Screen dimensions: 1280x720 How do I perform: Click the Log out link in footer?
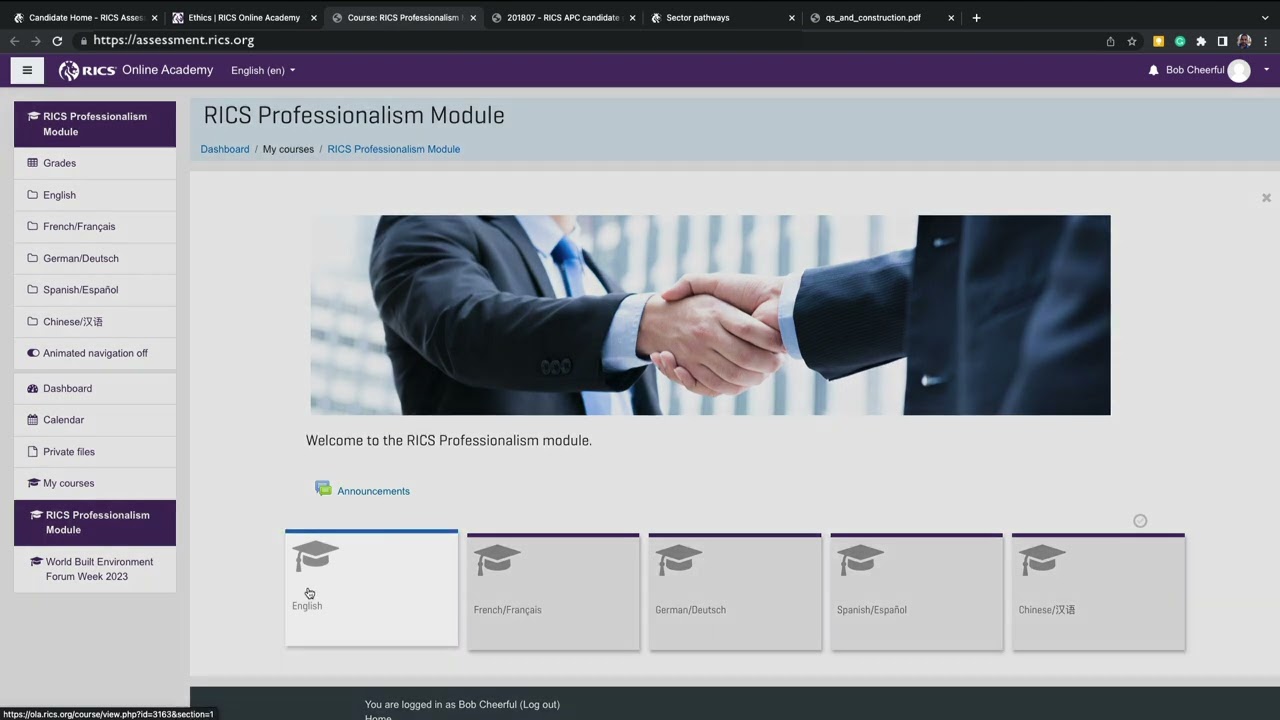click(538, 705)
